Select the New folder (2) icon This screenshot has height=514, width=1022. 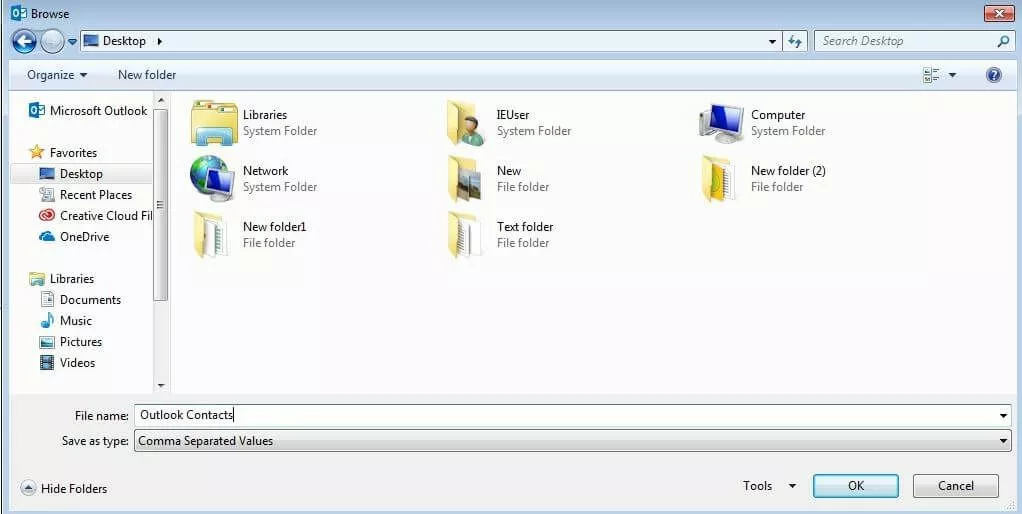pyautogui.click(x=717, y=178)
